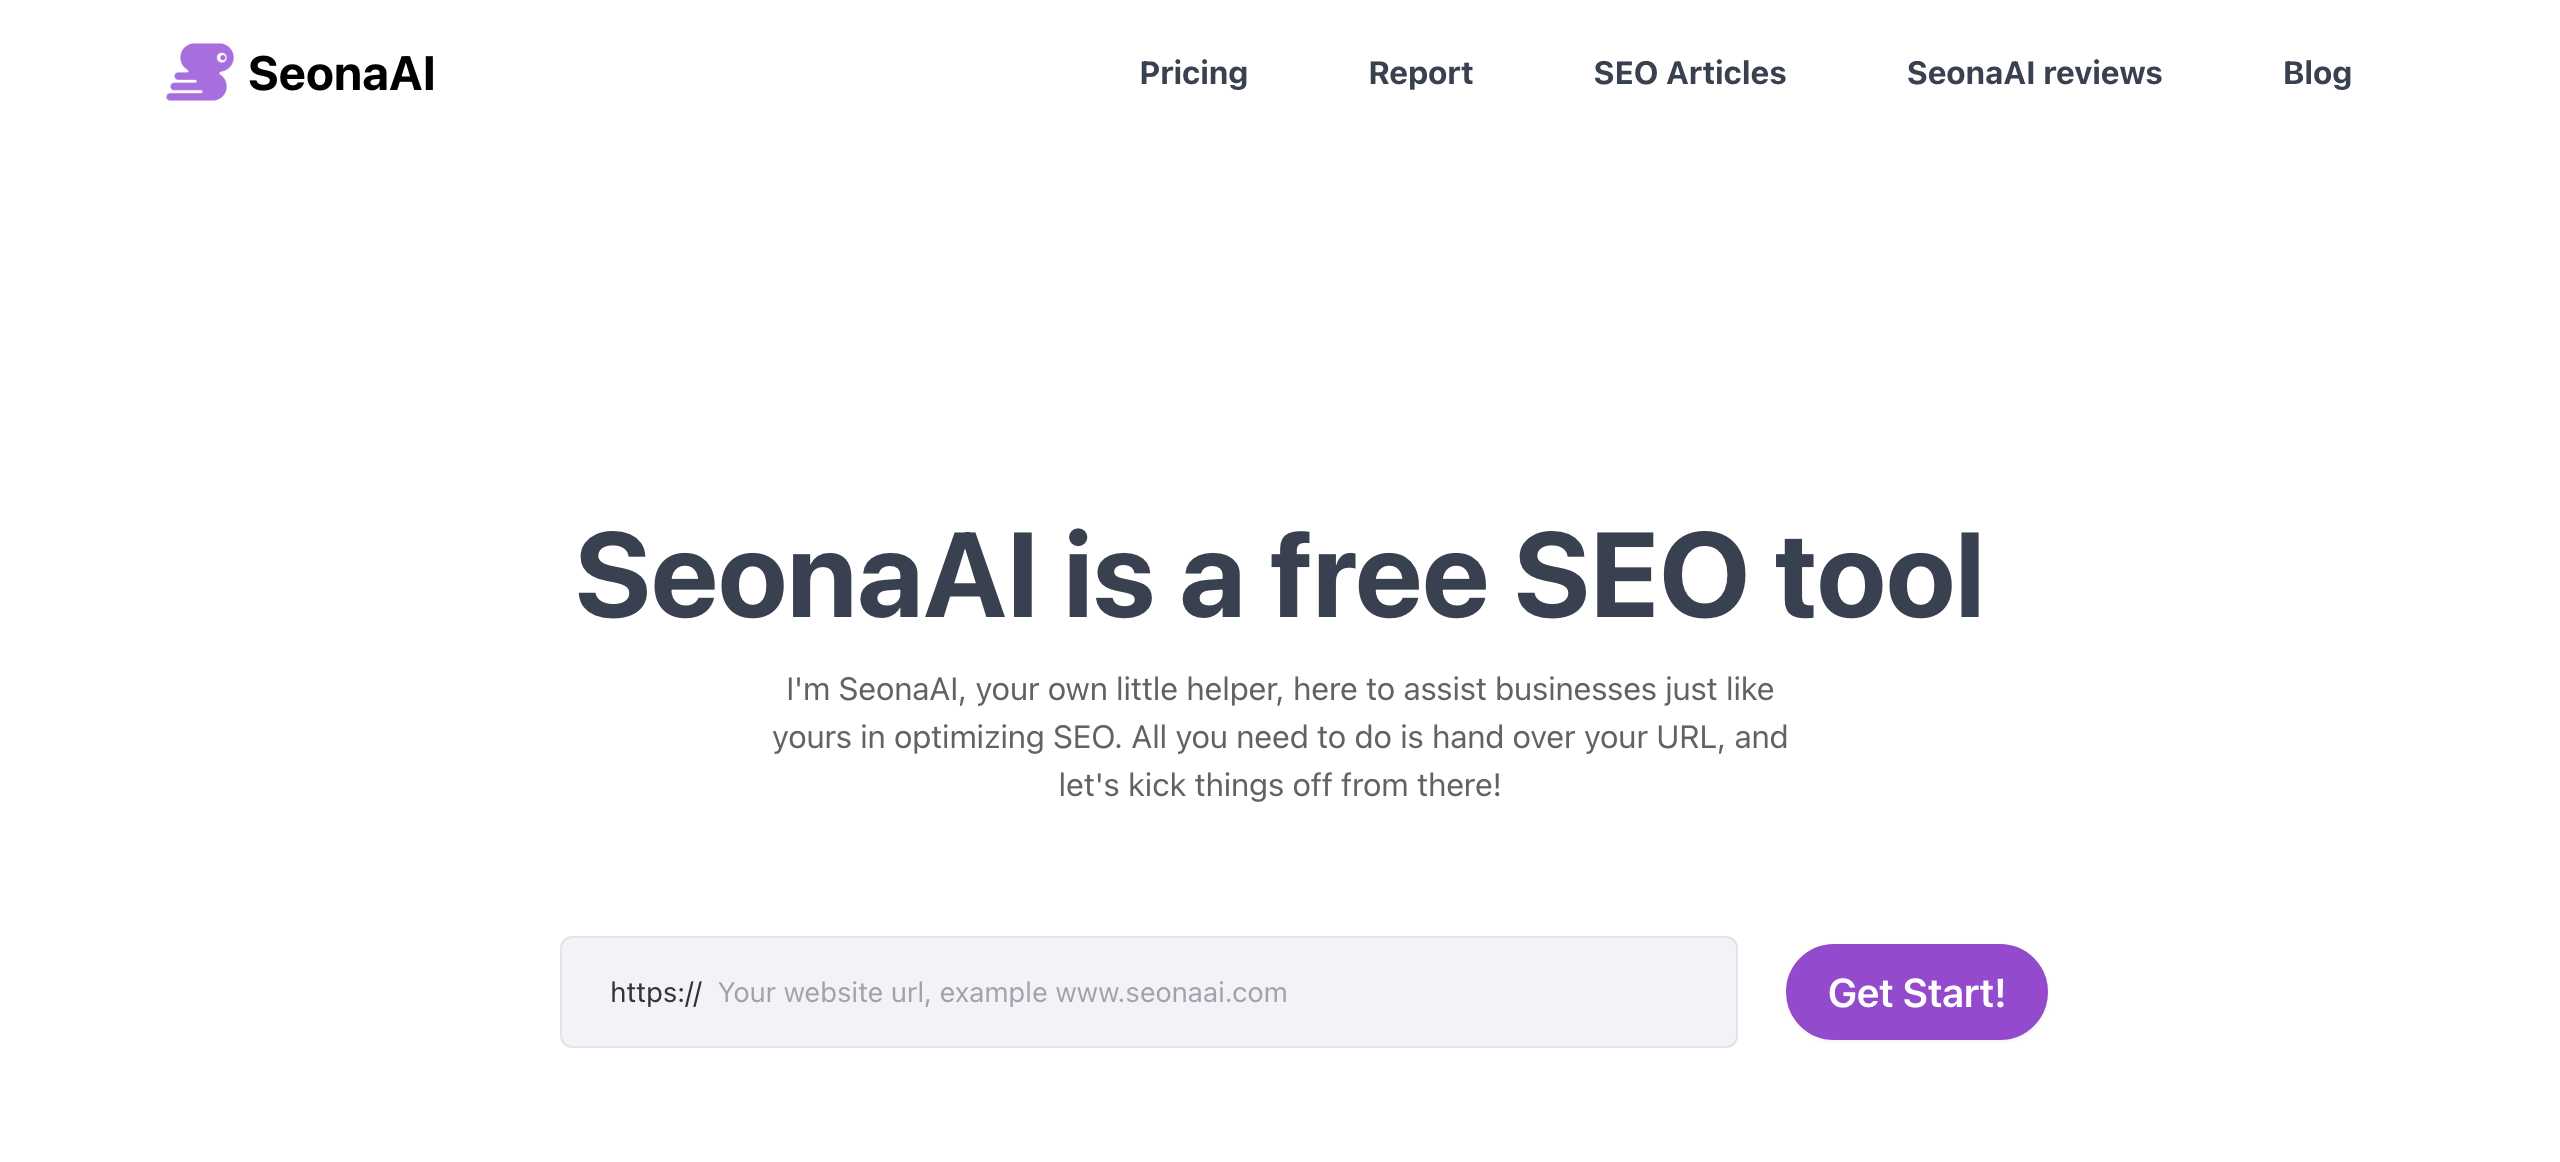
Task: Click the word "free" in the headline
Action: point(1379,576)
